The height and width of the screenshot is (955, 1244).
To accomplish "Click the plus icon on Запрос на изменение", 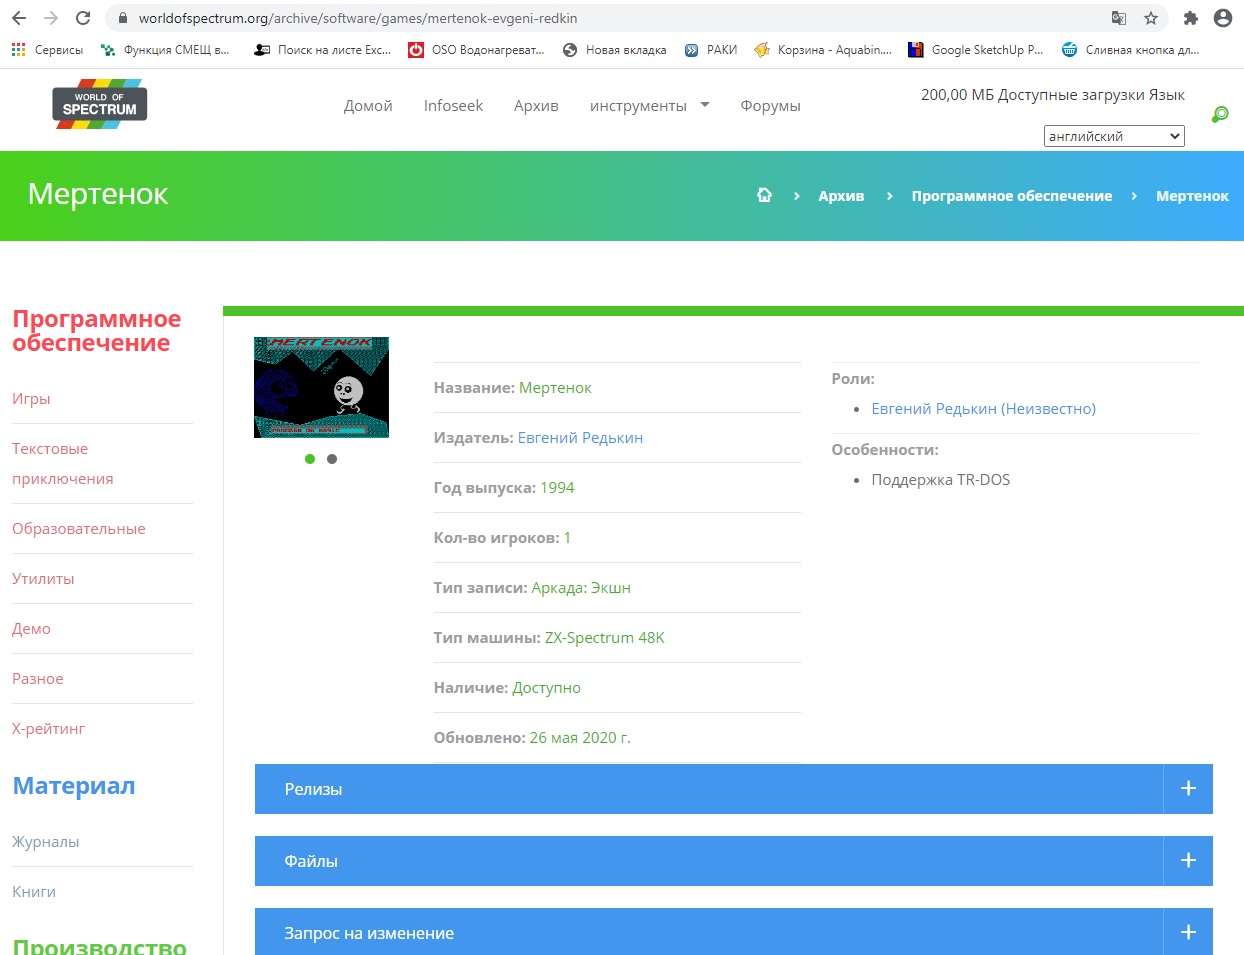I will 1188,932.
